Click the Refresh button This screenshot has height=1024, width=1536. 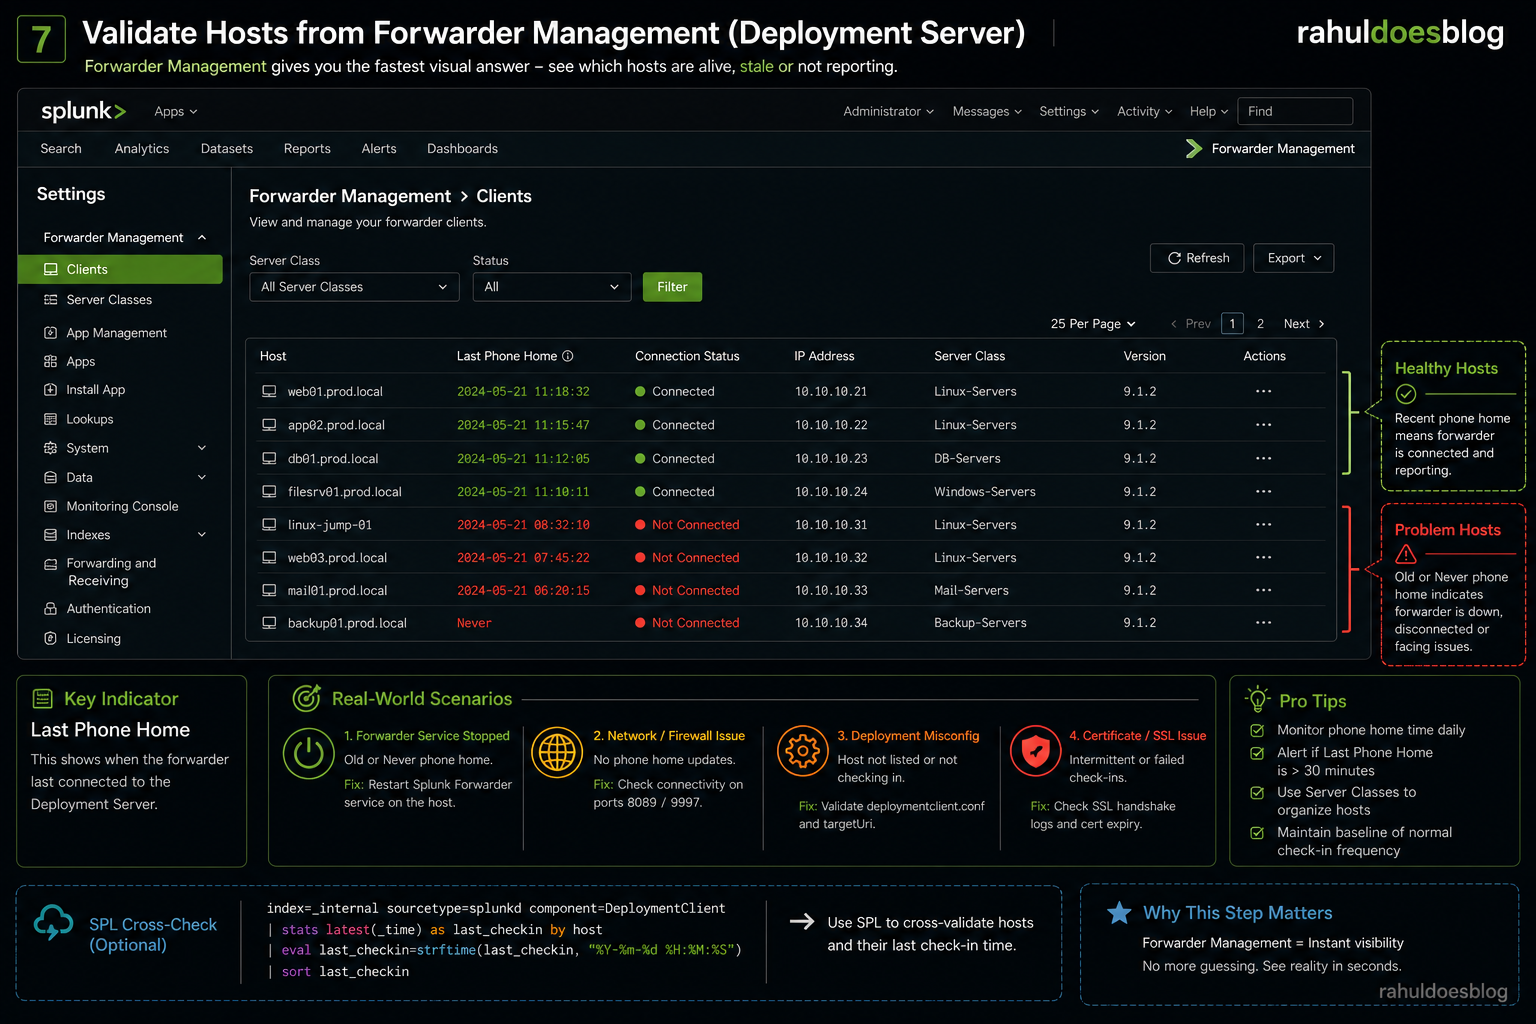tap(1198, 258)
